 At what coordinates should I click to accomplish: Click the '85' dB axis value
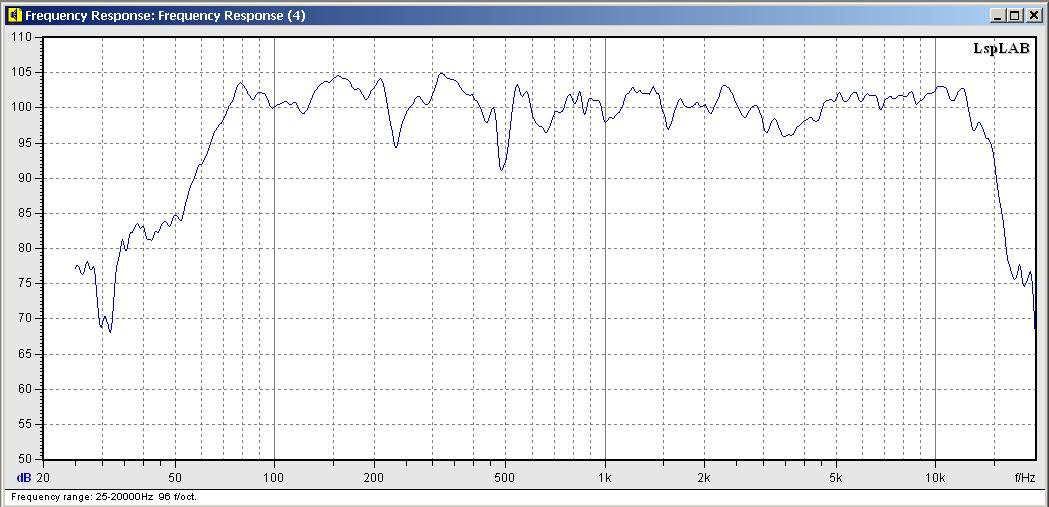[25, 213]
